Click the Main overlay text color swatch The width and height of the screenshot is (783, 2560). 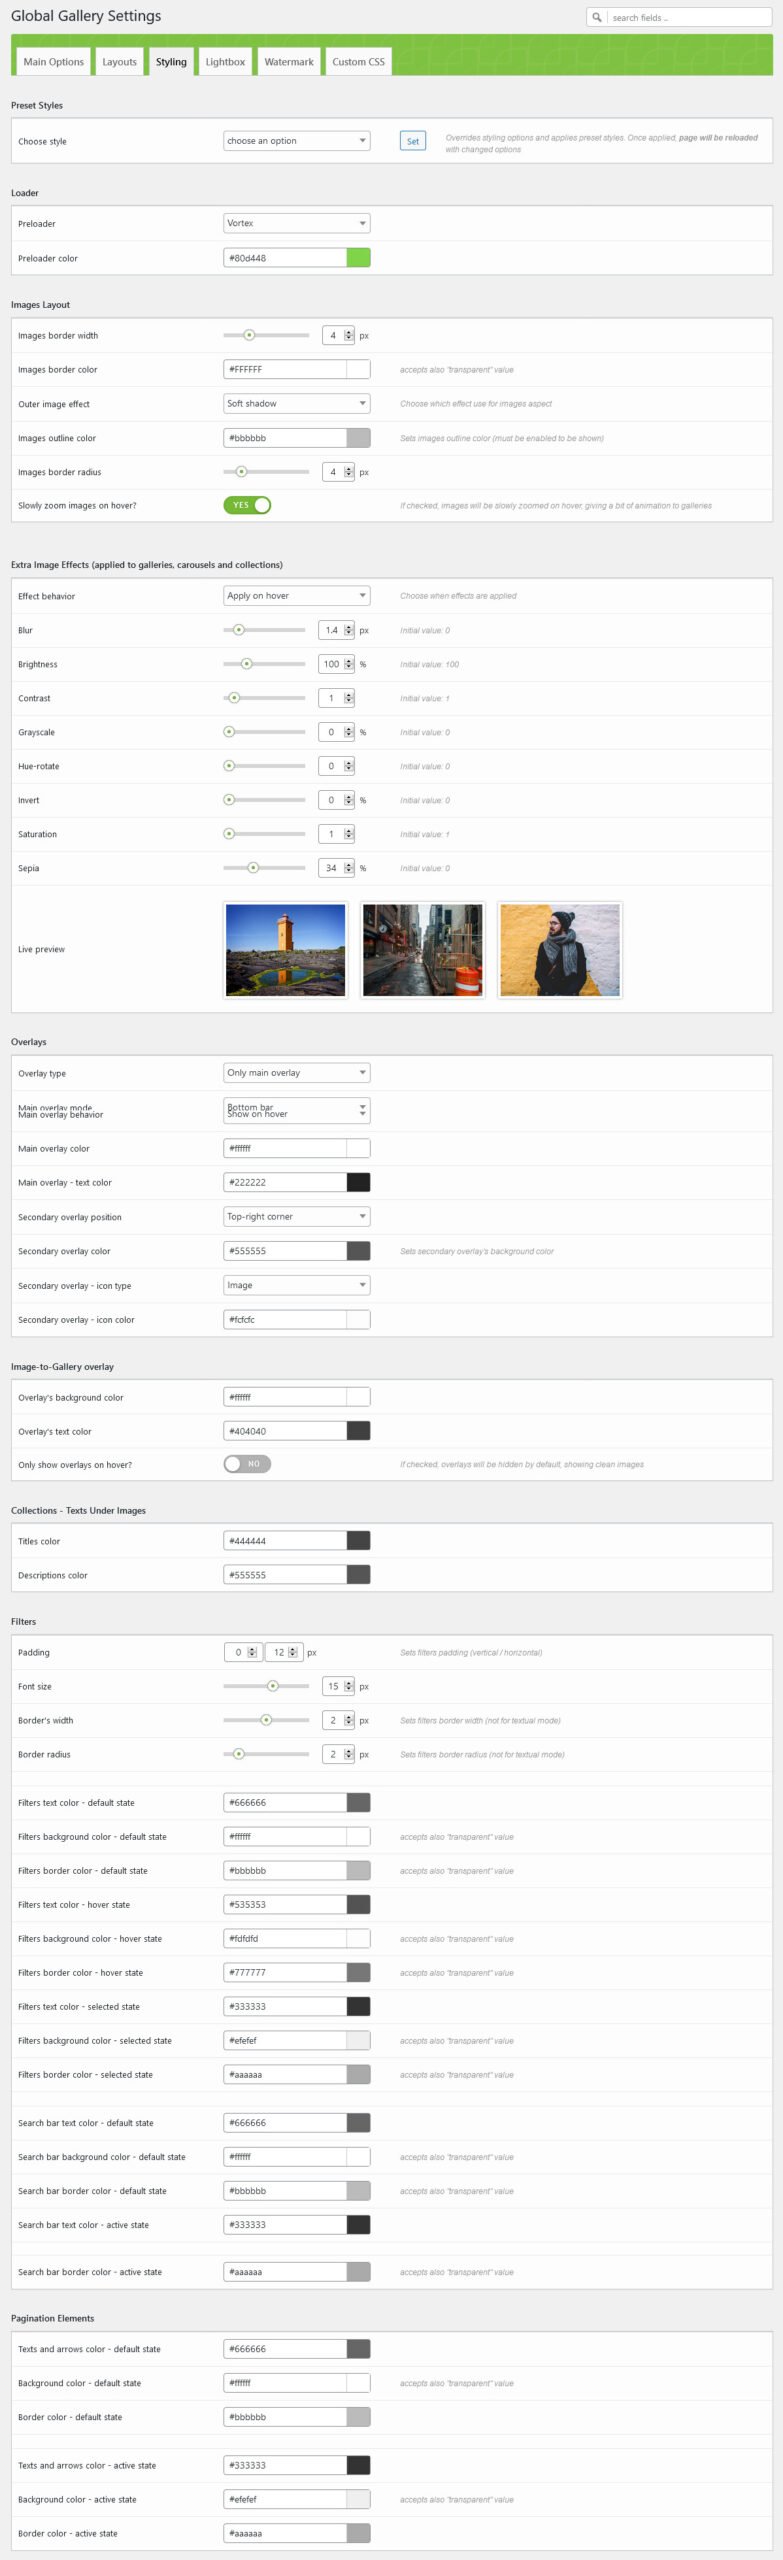pyautogui.click(x=358, y=1182)
